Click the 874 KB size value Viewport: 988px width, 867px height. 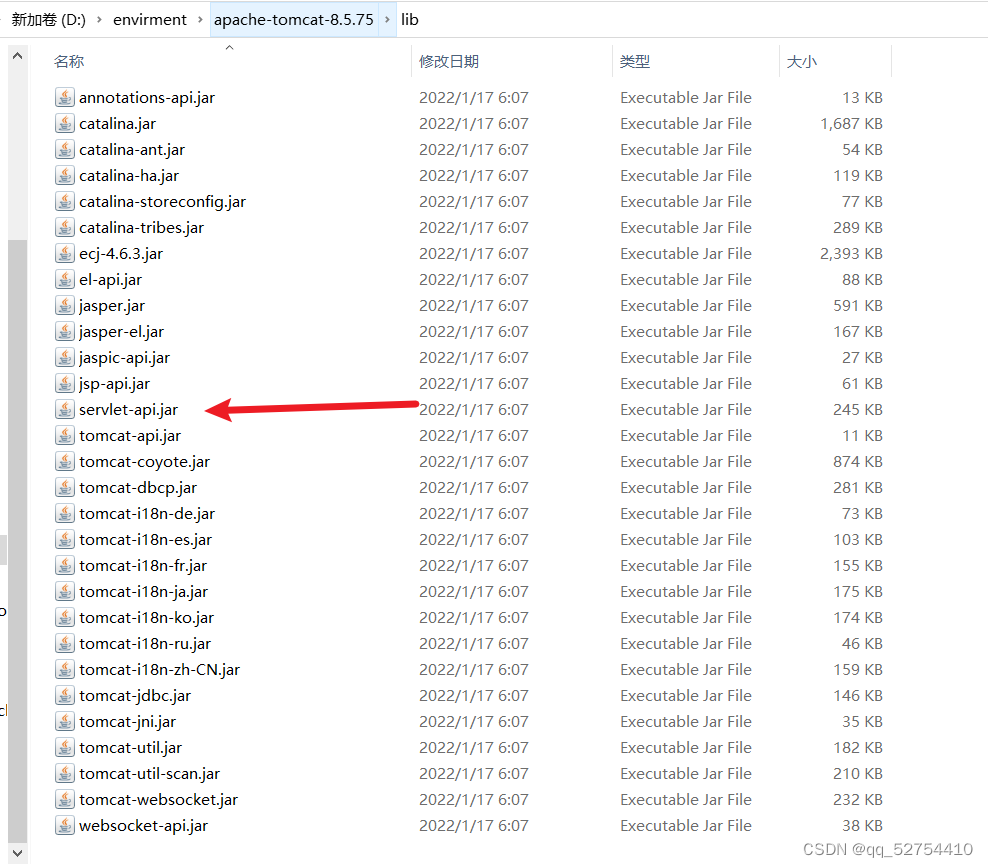(858, 462)
